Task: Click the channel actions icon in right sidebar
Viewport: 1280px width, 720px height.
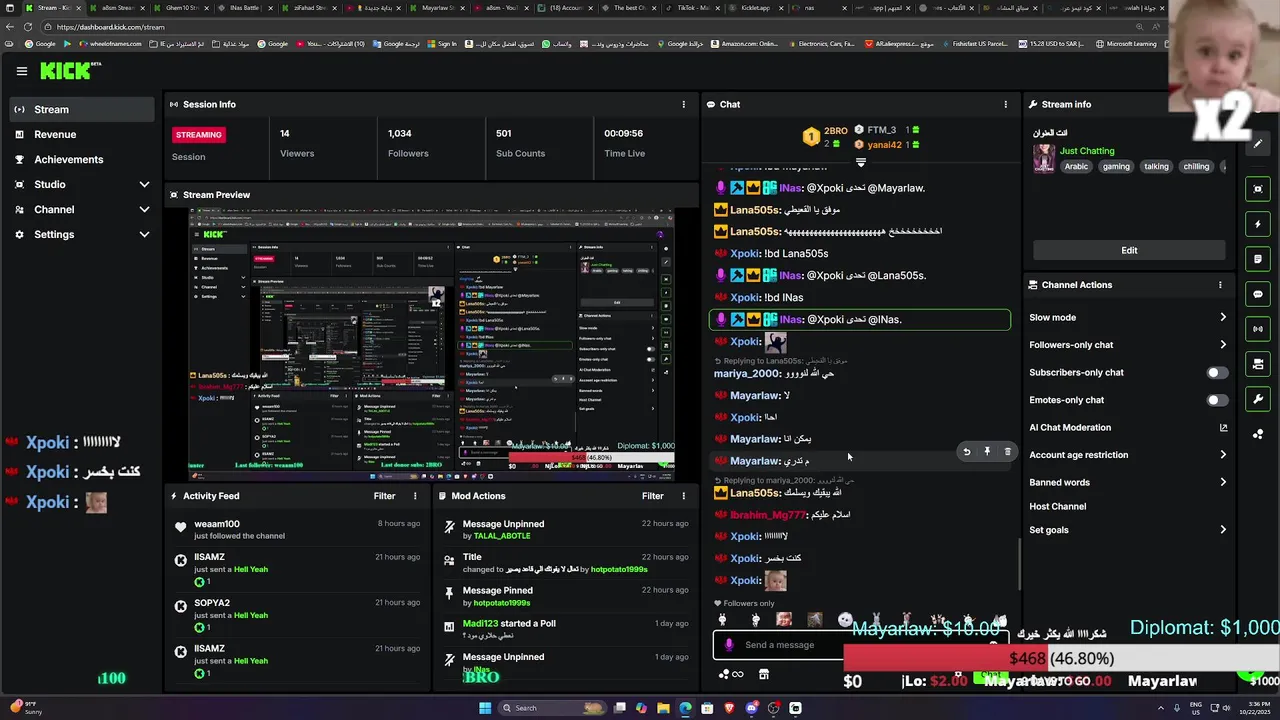Action: coord(1258,364)
